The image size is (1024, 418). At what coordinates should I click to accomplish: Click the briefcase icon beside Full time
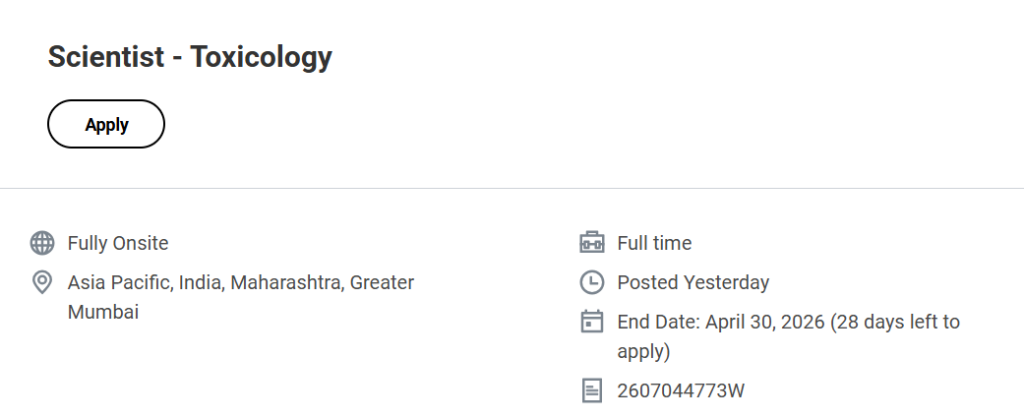[x=592, y=243]
